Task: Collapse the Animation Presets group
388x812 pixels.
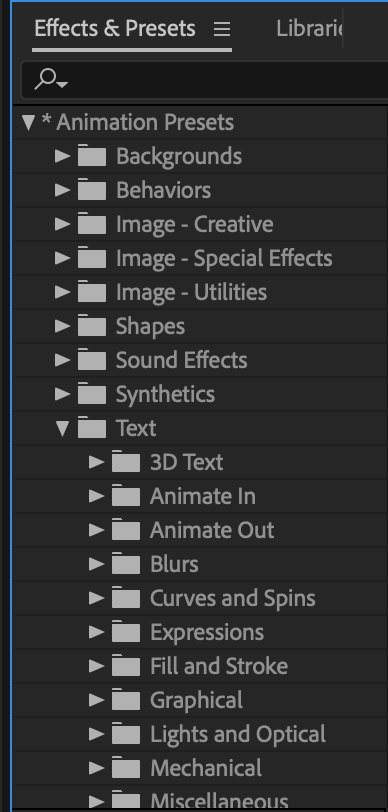Action: pyautogui.click(x=28, y=123)
